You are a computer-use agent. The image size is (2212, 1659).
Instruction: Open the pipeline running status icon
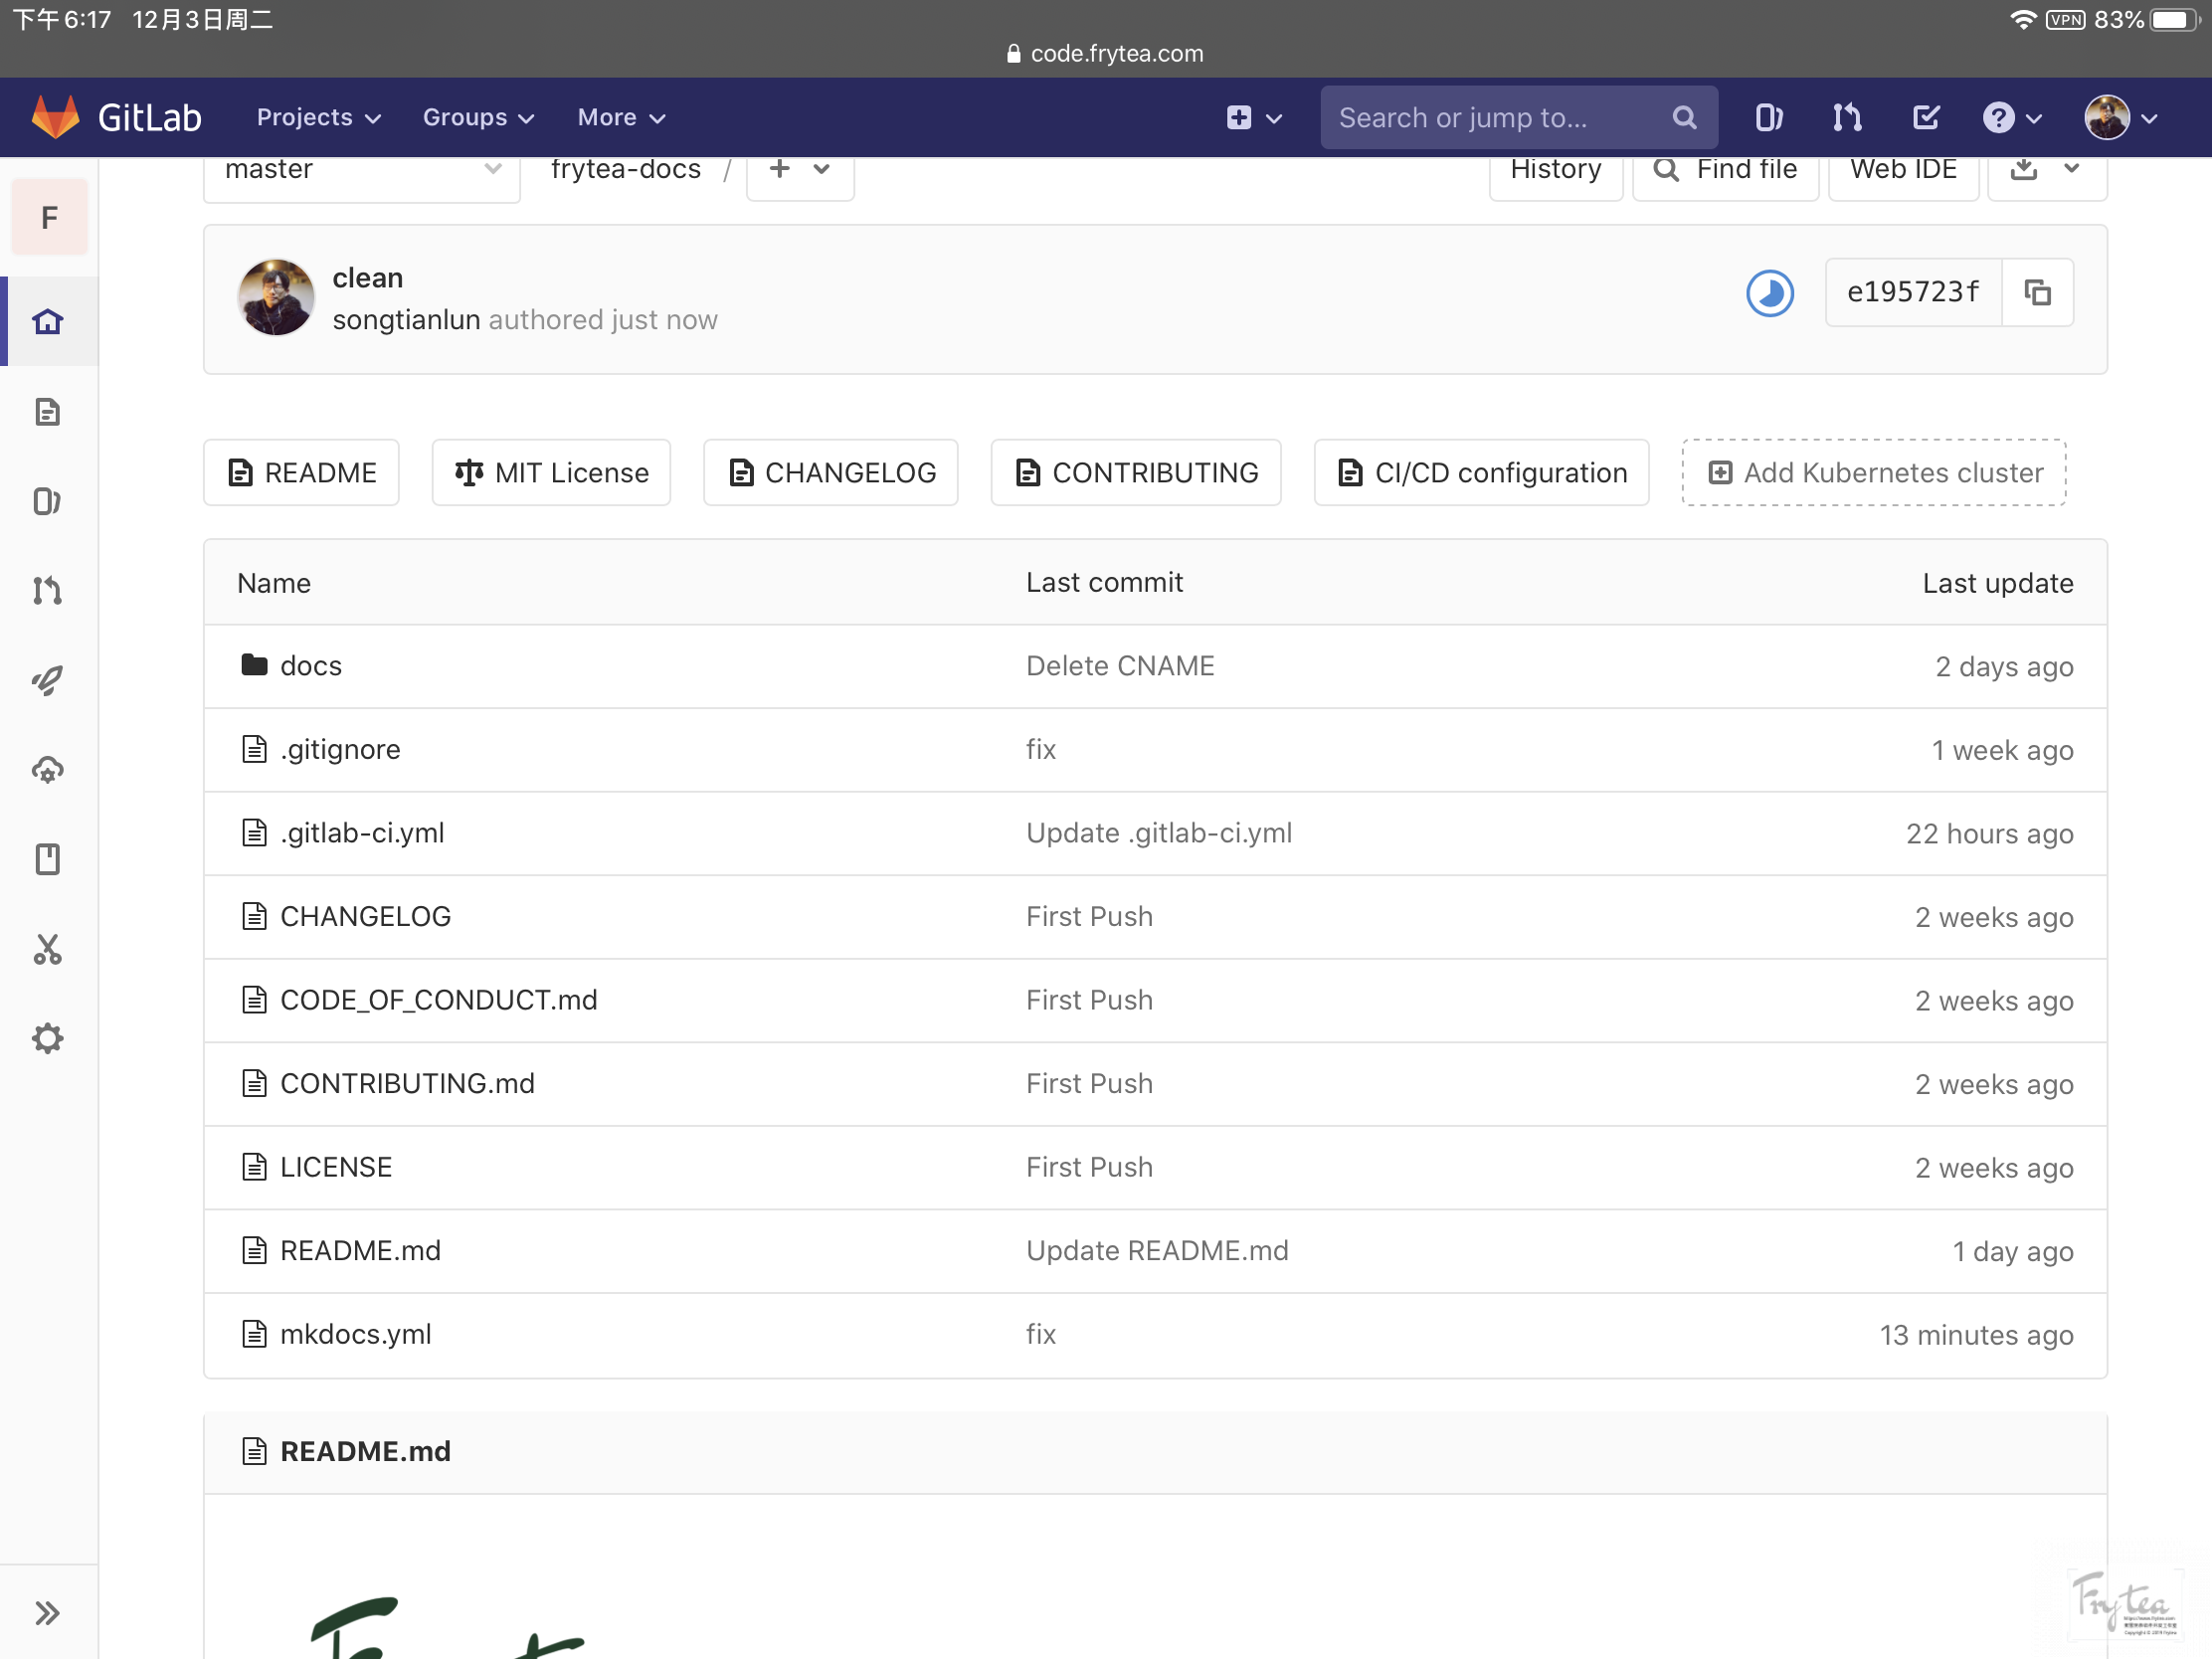point(1769,294)
